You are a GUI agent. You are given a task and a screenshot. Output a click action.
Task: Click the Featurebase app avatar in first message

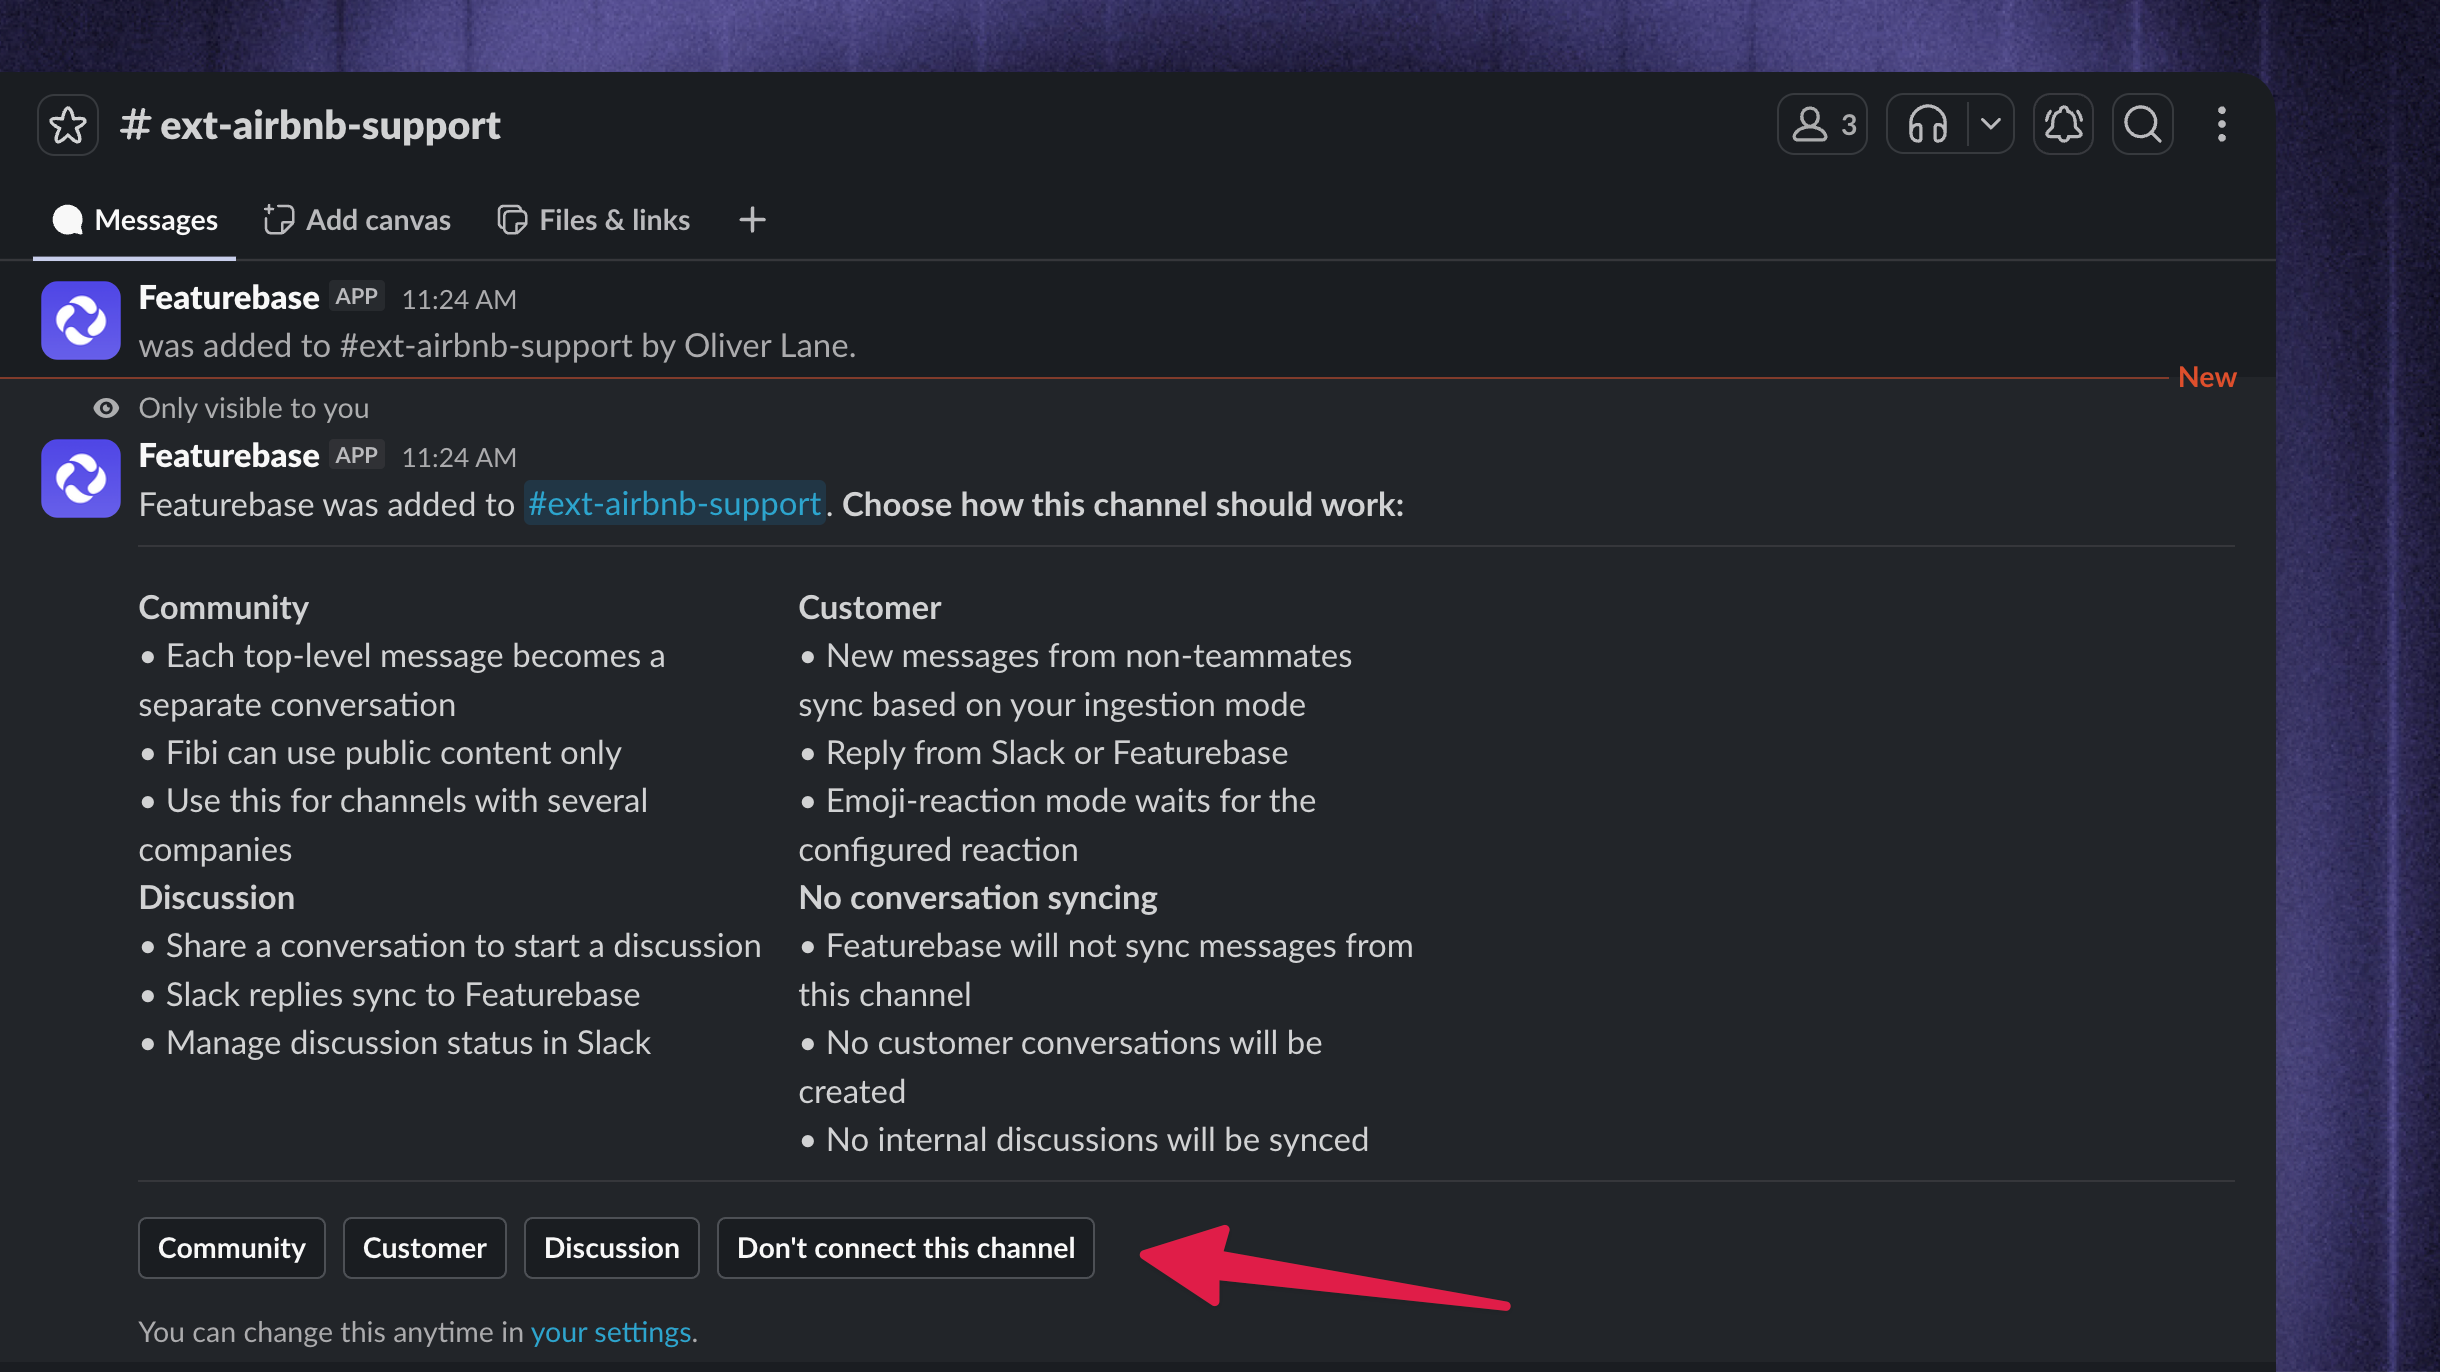click(81, 320)
